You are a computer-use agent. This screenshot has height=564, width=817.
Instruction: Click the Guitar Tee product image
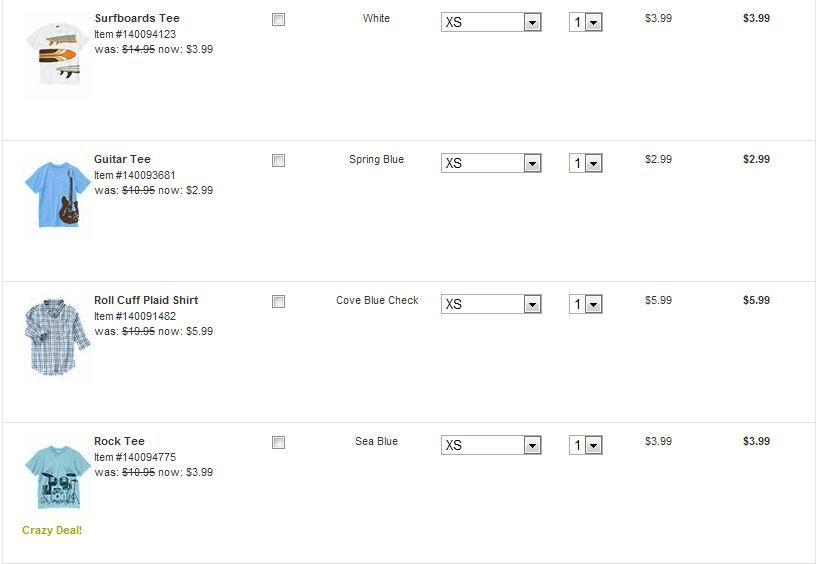pyautogui.click(x=56, y=195)
